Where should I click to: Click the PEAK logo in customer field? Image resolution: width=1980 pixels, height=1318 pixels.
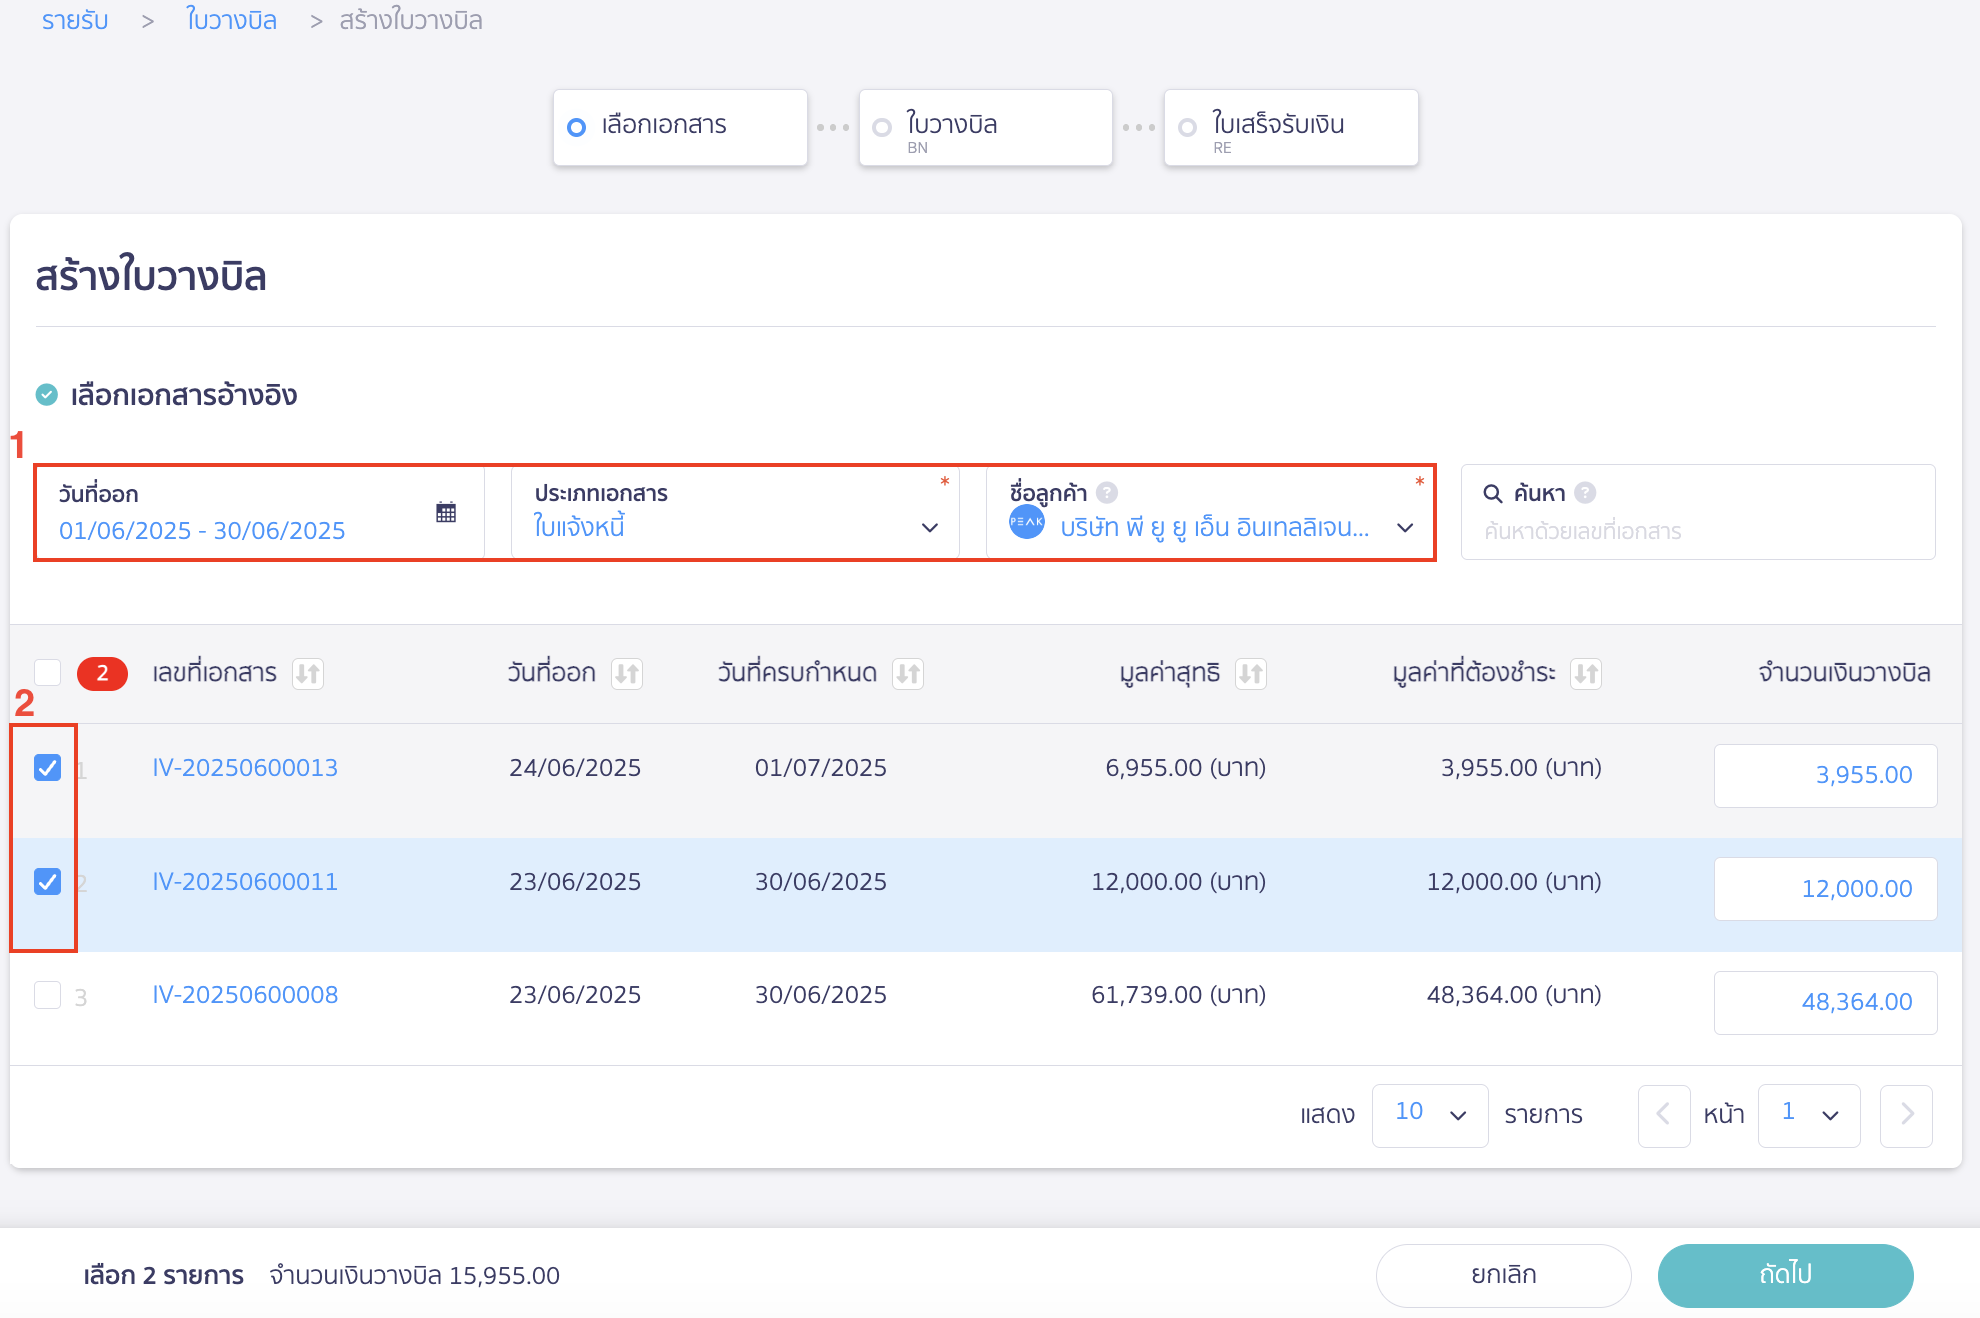pyautogui.click(x=1026, y=521)
